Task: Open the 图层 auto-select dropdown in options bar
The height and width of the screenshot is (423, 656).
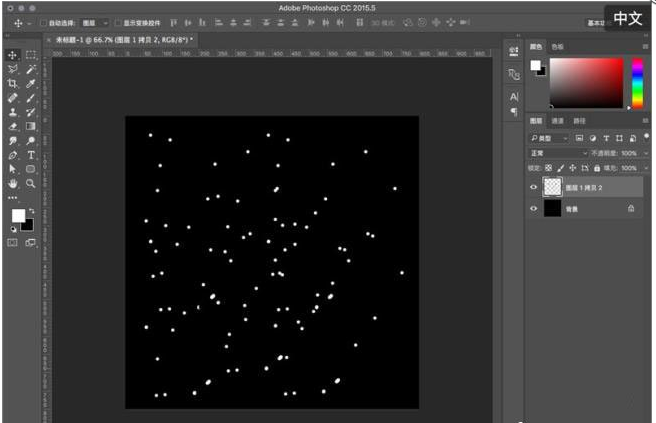Action: tap(95, 21)
